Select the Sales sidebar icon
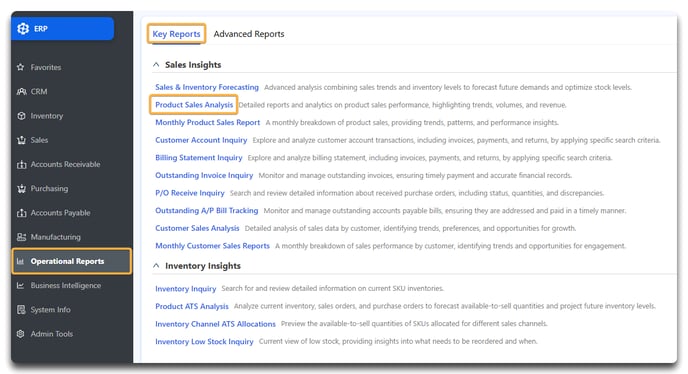 [x=21, y=140]
